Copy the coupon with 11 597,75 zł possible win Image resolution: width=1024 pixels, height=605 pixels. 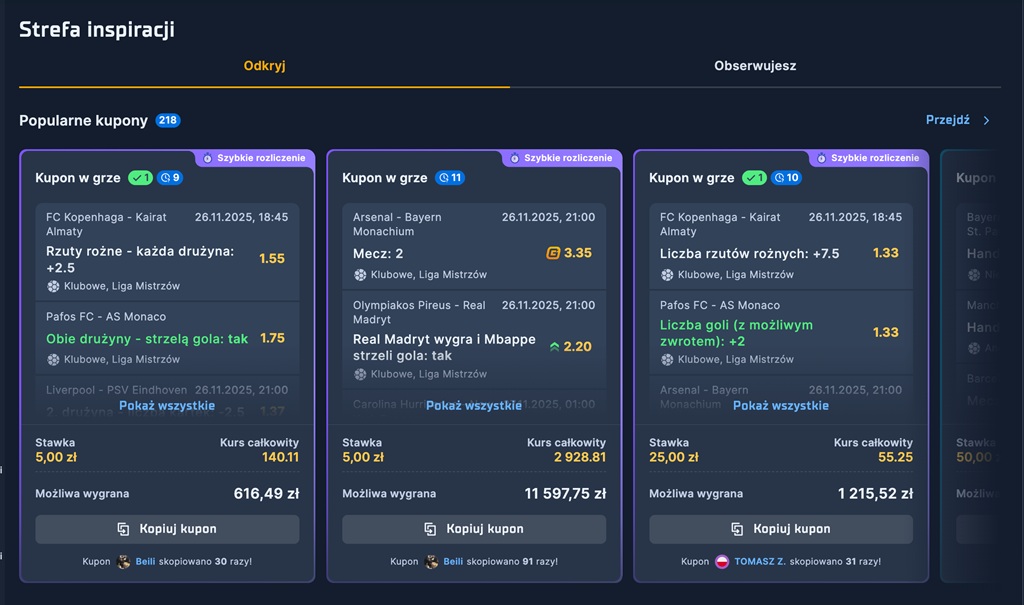coord(474,529)
